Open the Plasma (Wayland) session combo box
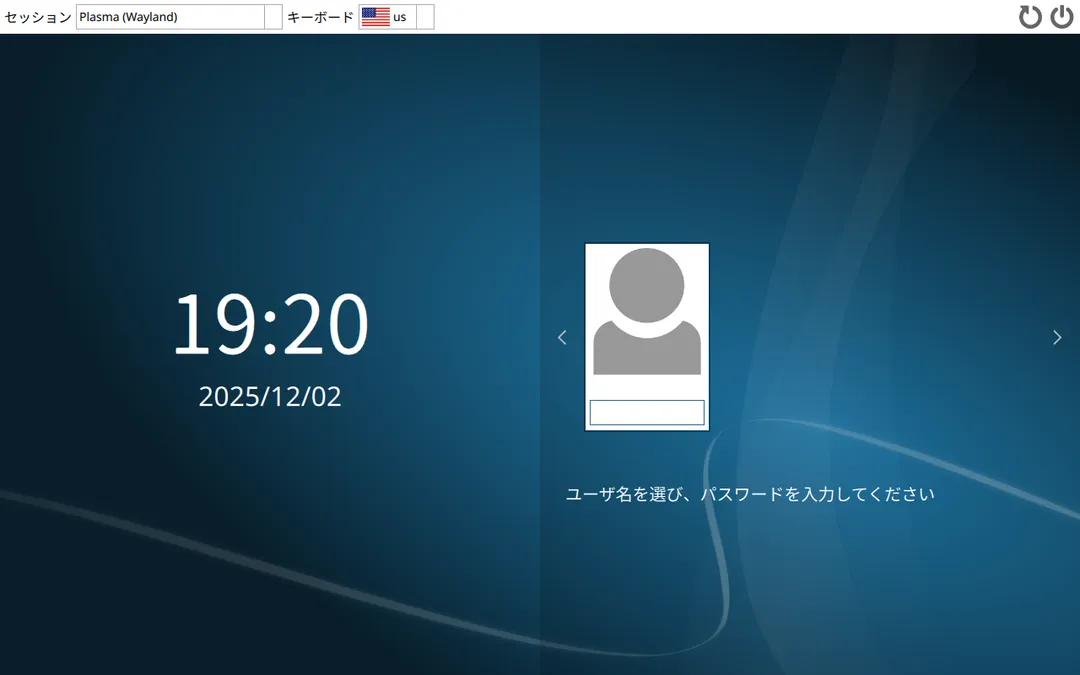The image size is (1080, 675). (170, 17)
